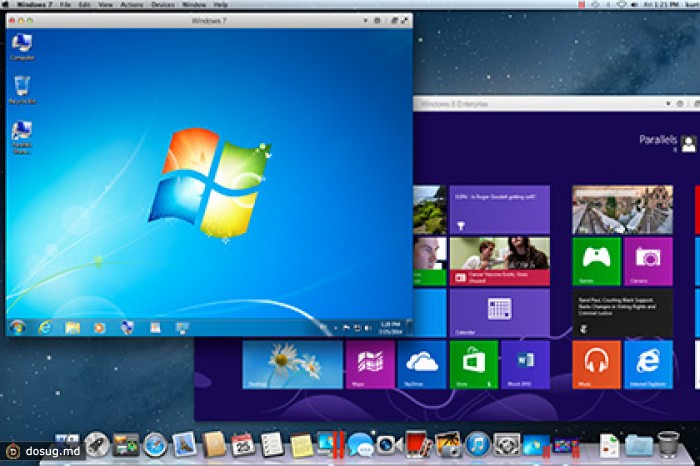The height and width of the screenshot is (466, 700).
Task: Open Mission Control in Dock
Action: coord(125,445)
